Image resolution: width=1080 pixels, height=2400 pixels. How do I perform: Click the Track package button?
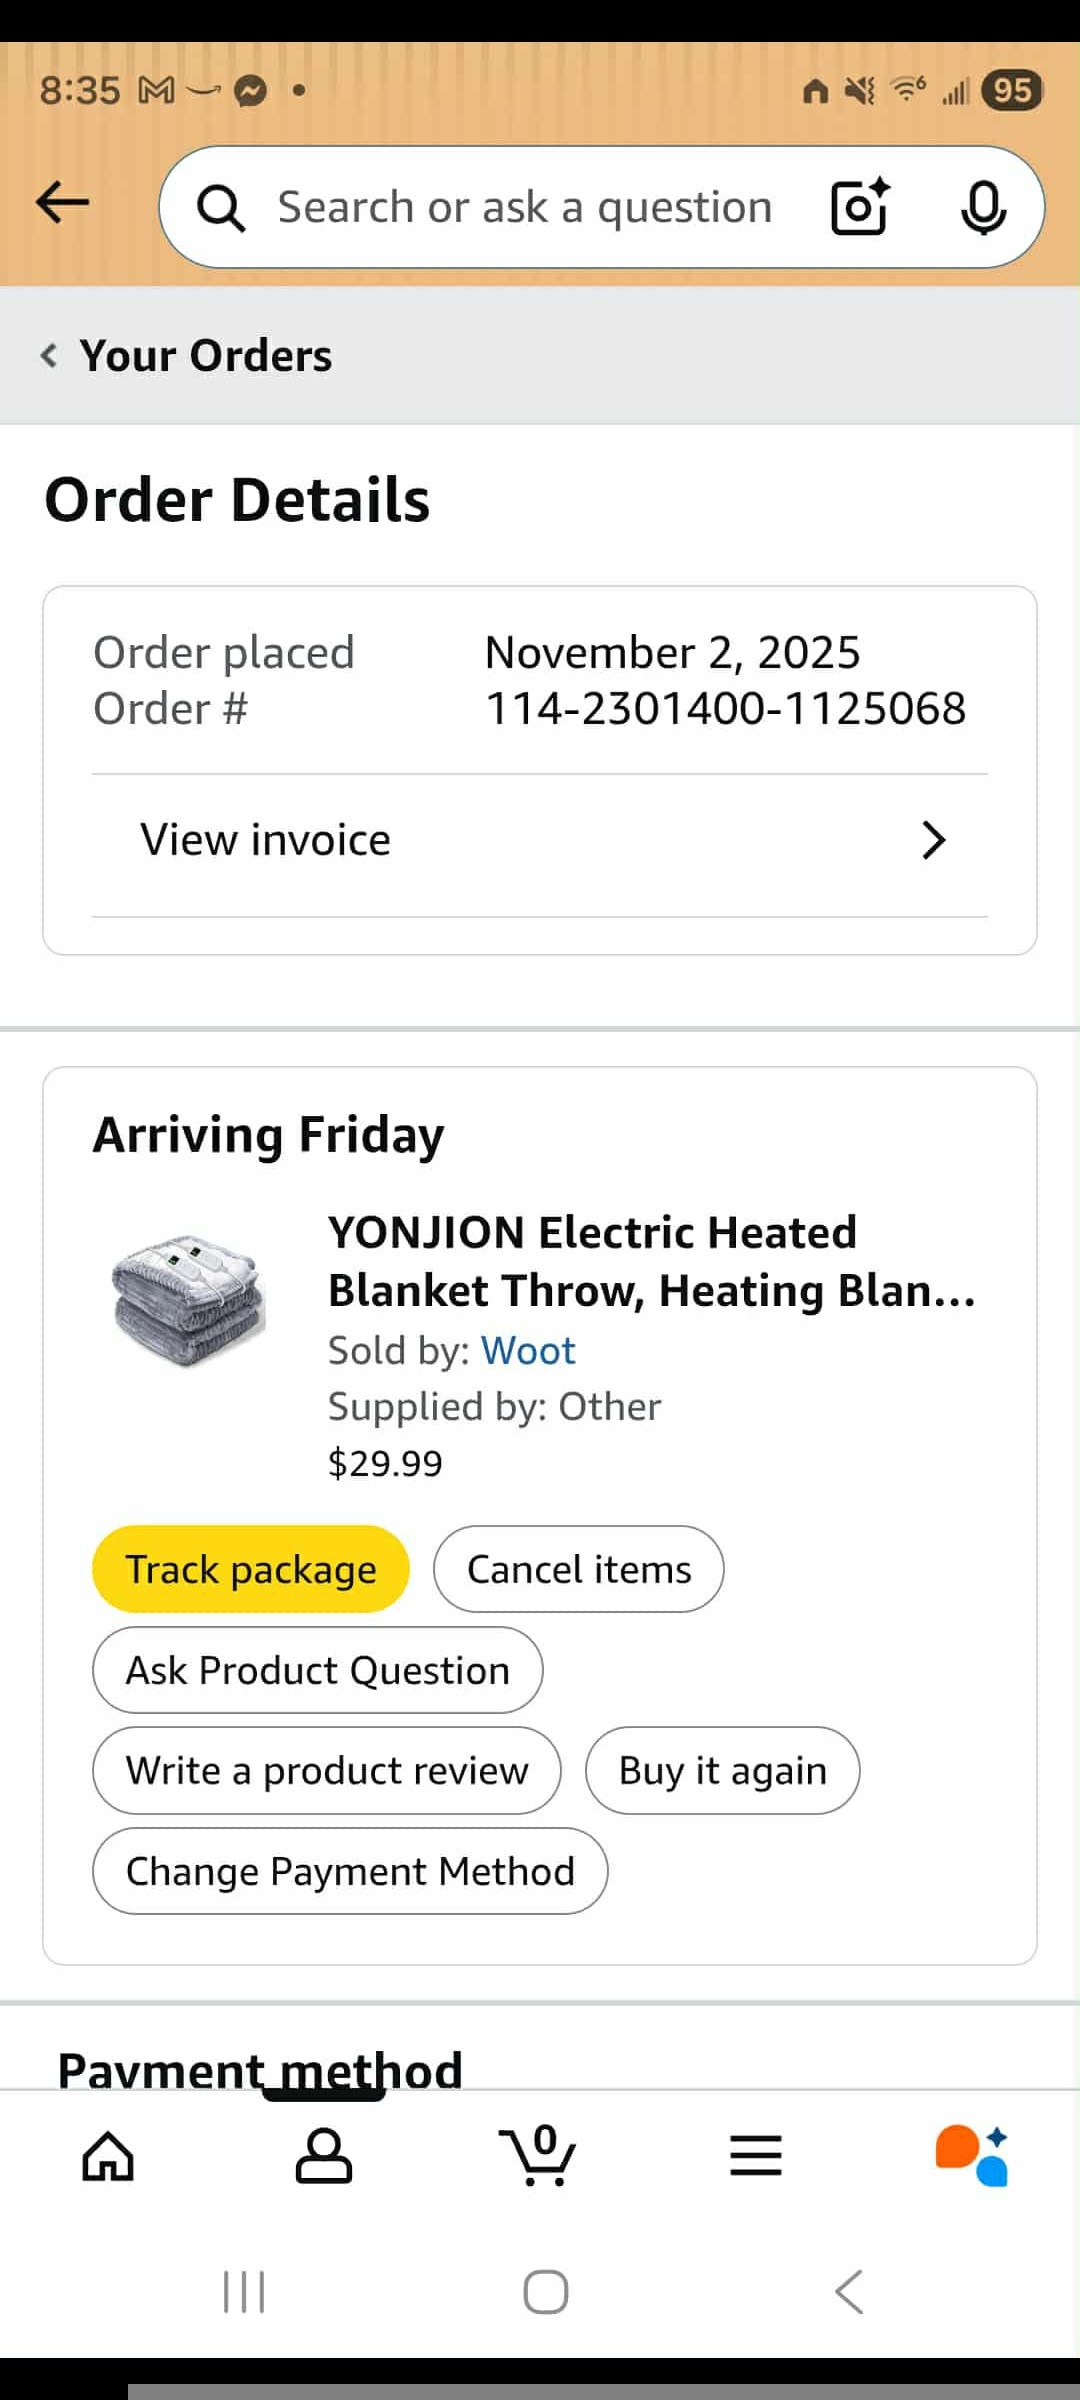tap(251, 1569)
